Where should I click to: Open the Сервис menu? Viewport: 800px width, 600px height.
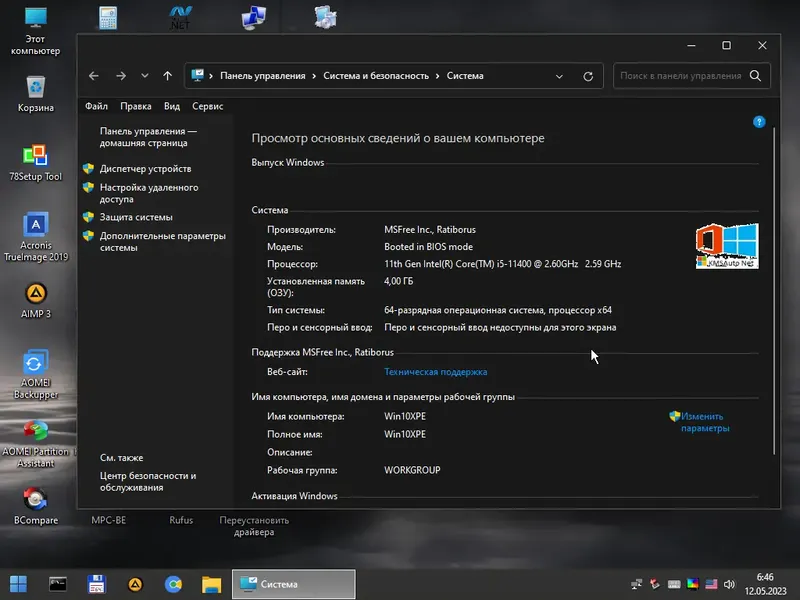(x=208, y=106)
